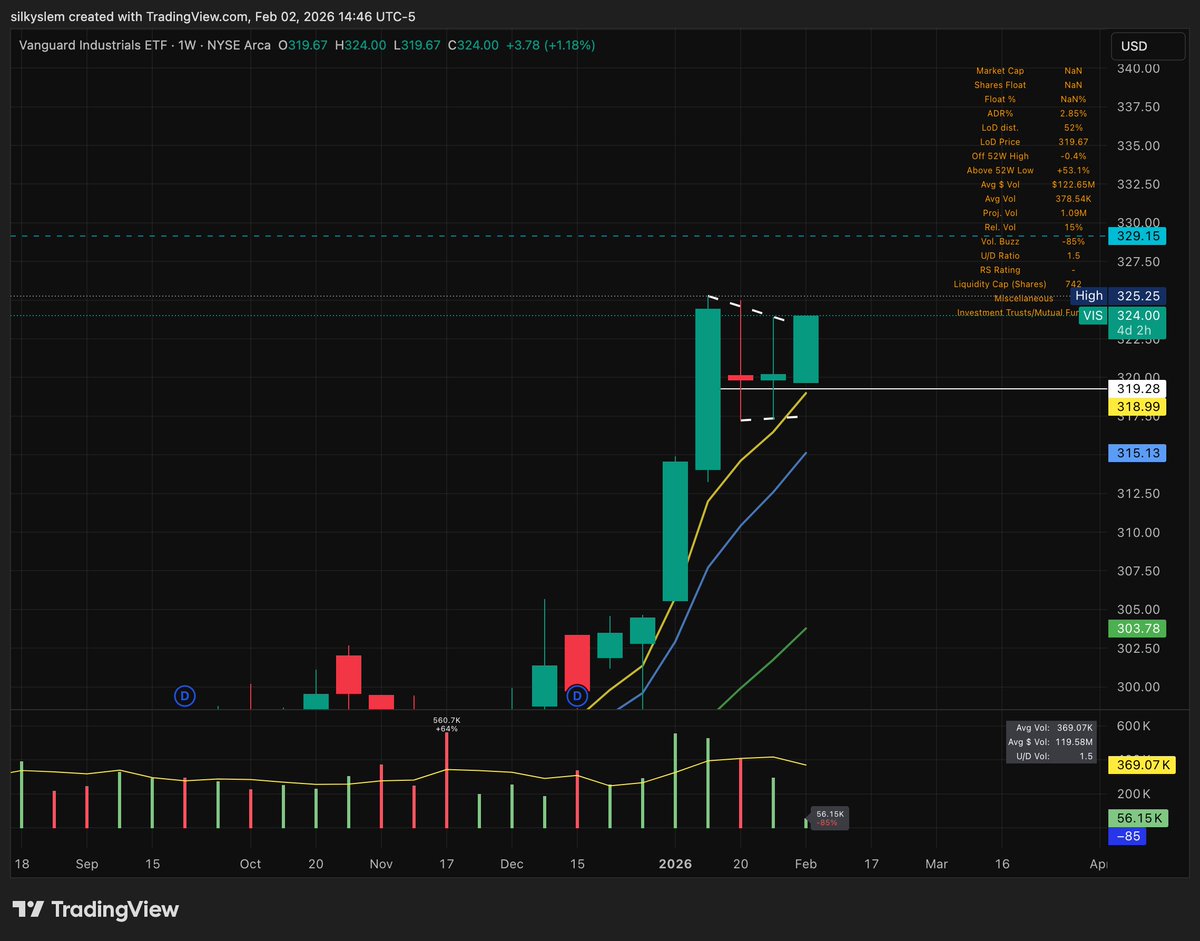The width and height of the screenshot is (1200, 941).
Task: Click the Oct label on time axis
Action: [250, 863]
